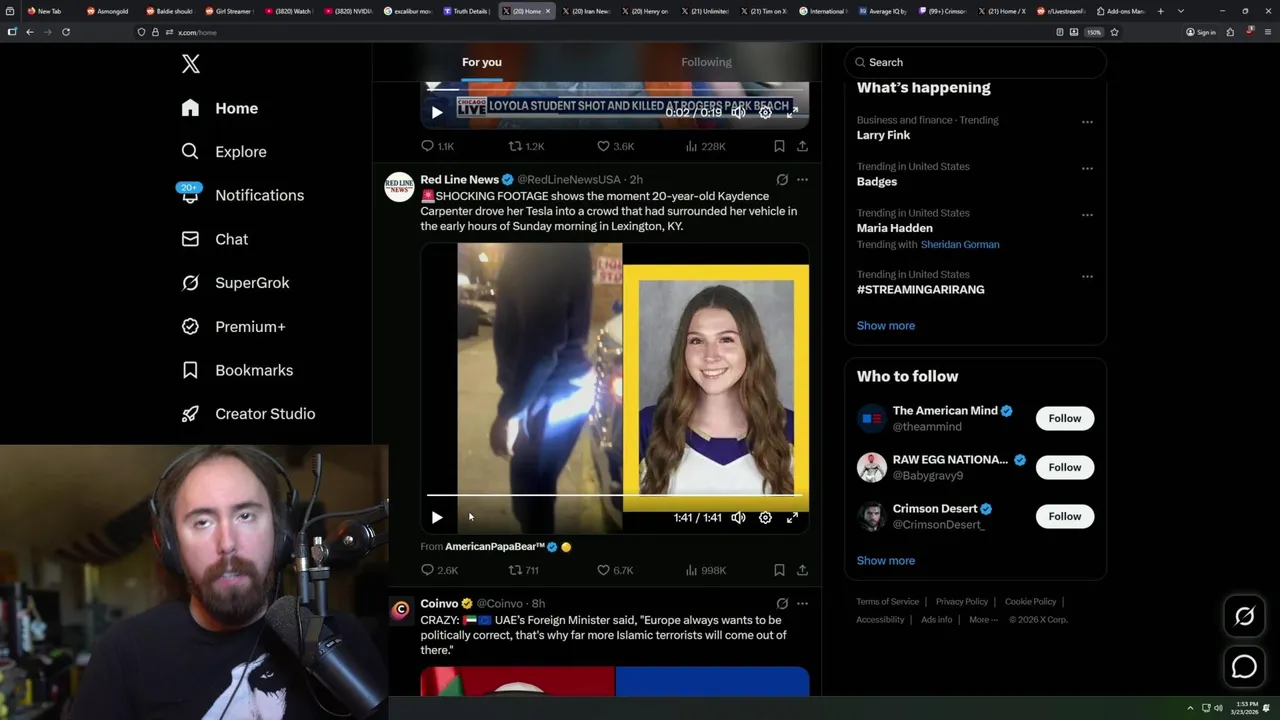Open the Sheridan Gorman trending link

960,244
